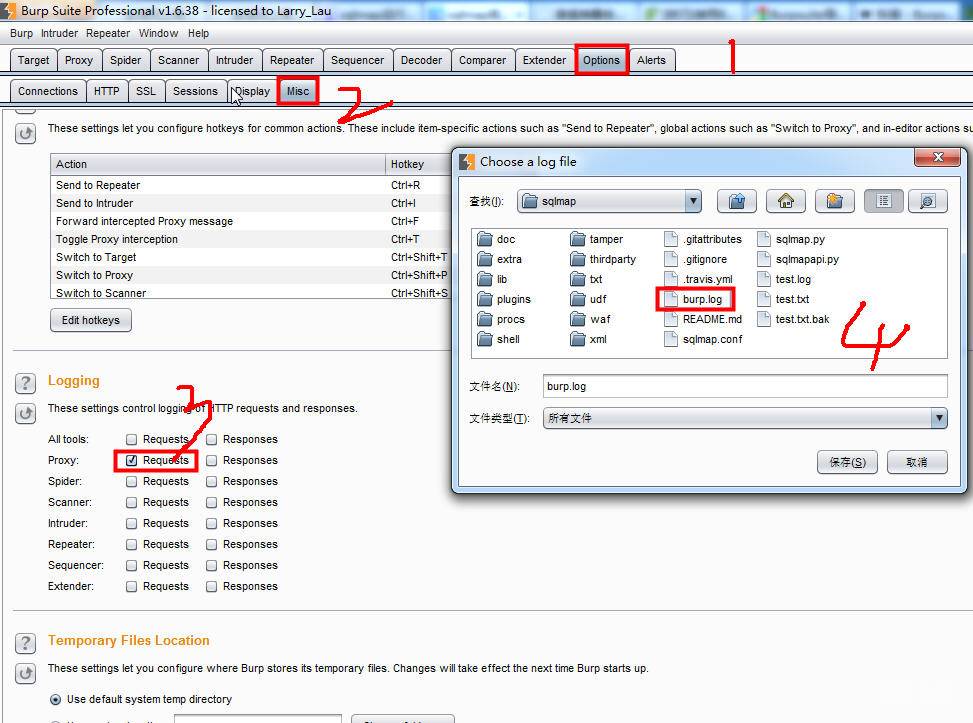The image size is (973, 723).
Task: Click the up one level folder icon
Action: (737, 201)
